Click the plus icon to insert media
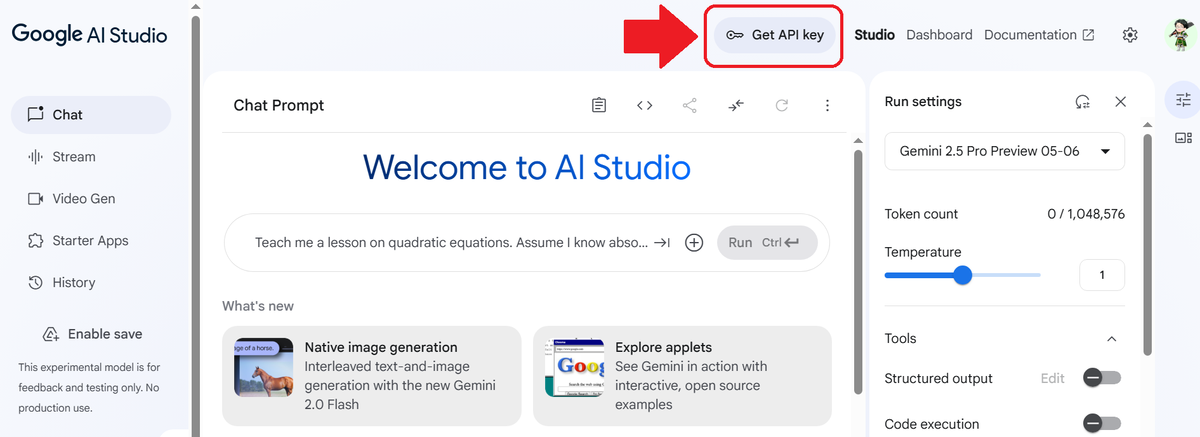Image resolution: width=1200 pixels, height=437 pixels. pyautogui.click(x=694, y=243)
